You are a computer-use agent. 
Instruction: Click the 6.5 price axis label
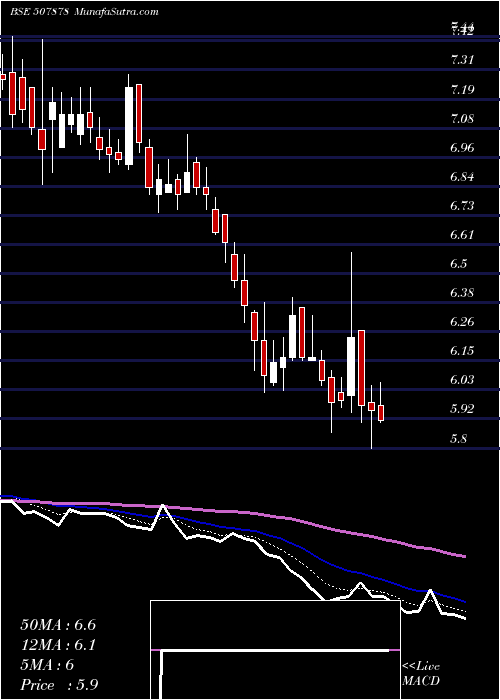coord(459,264)
